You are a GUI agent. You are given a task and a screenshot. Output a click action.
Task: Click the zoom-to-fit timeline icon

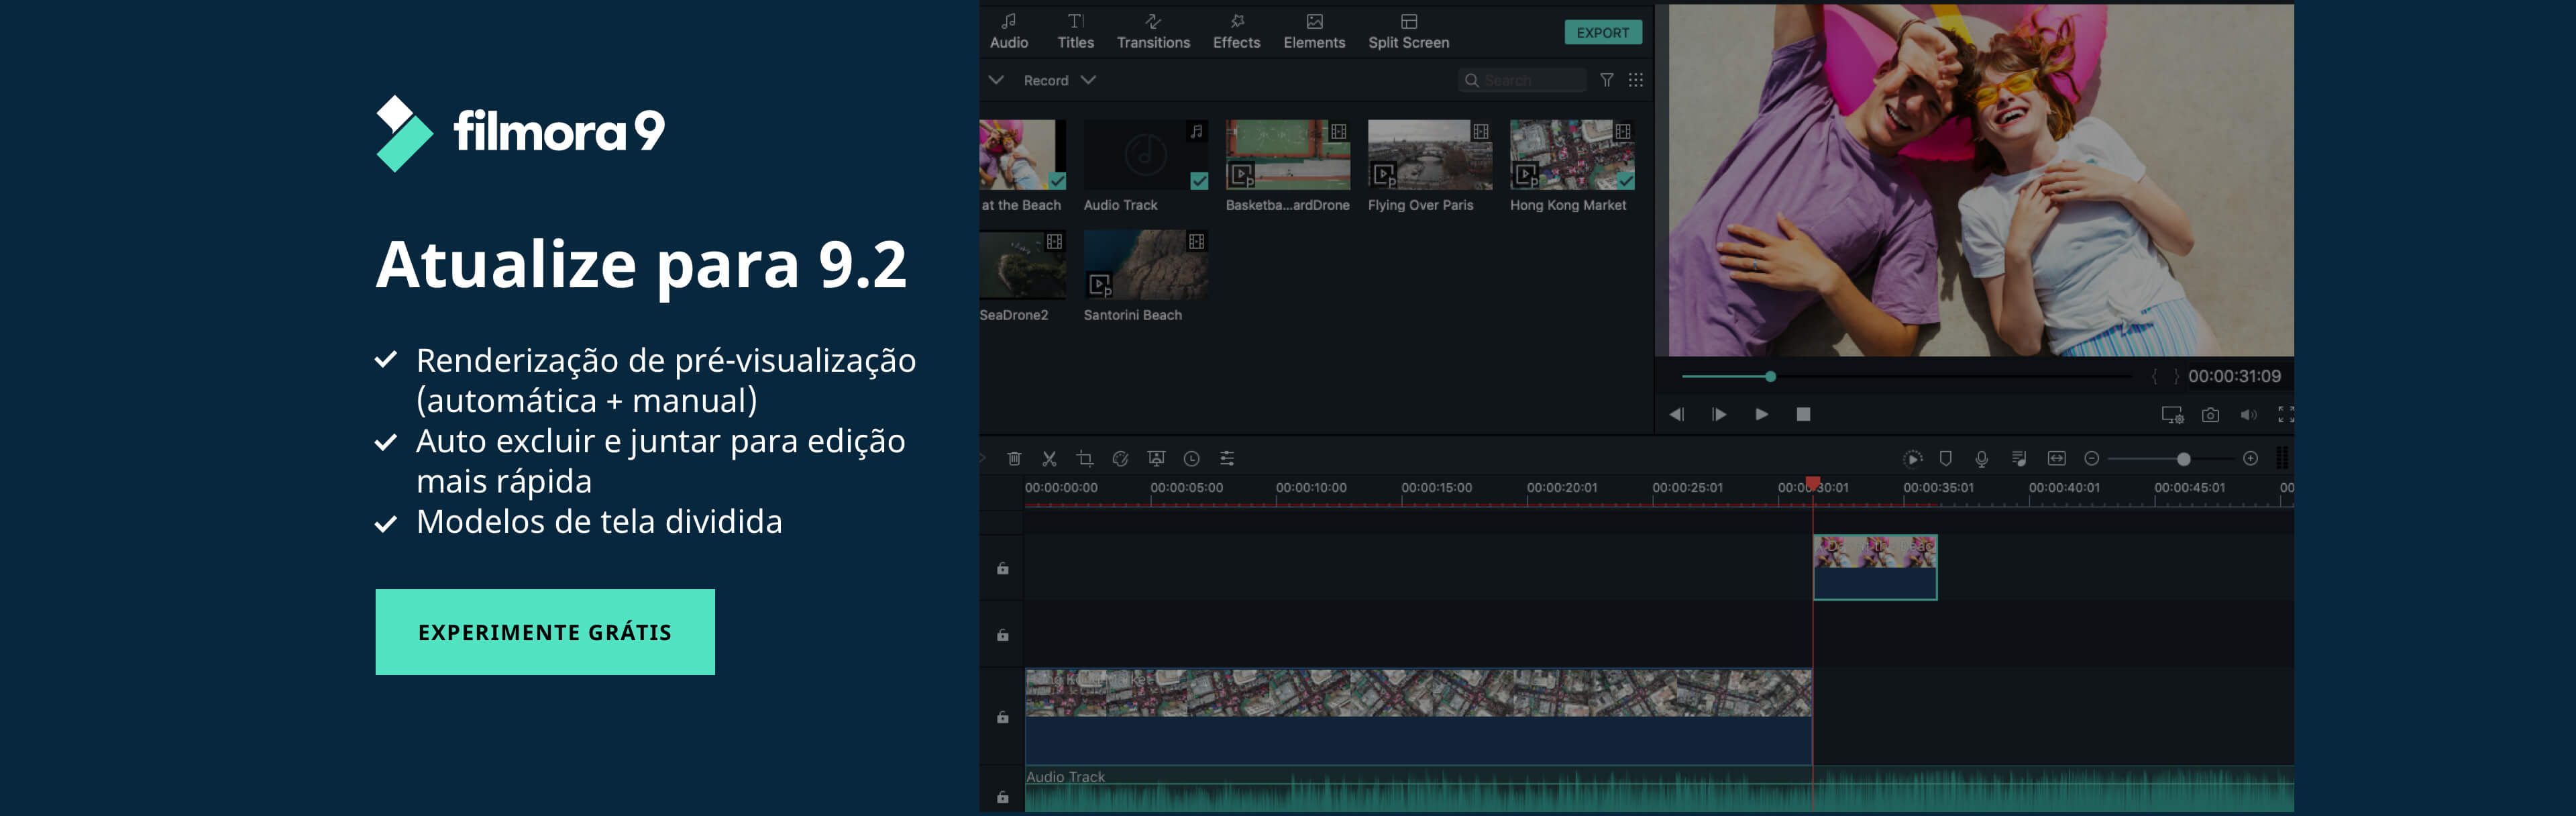pyautogui.click(x=2056, y=458)
